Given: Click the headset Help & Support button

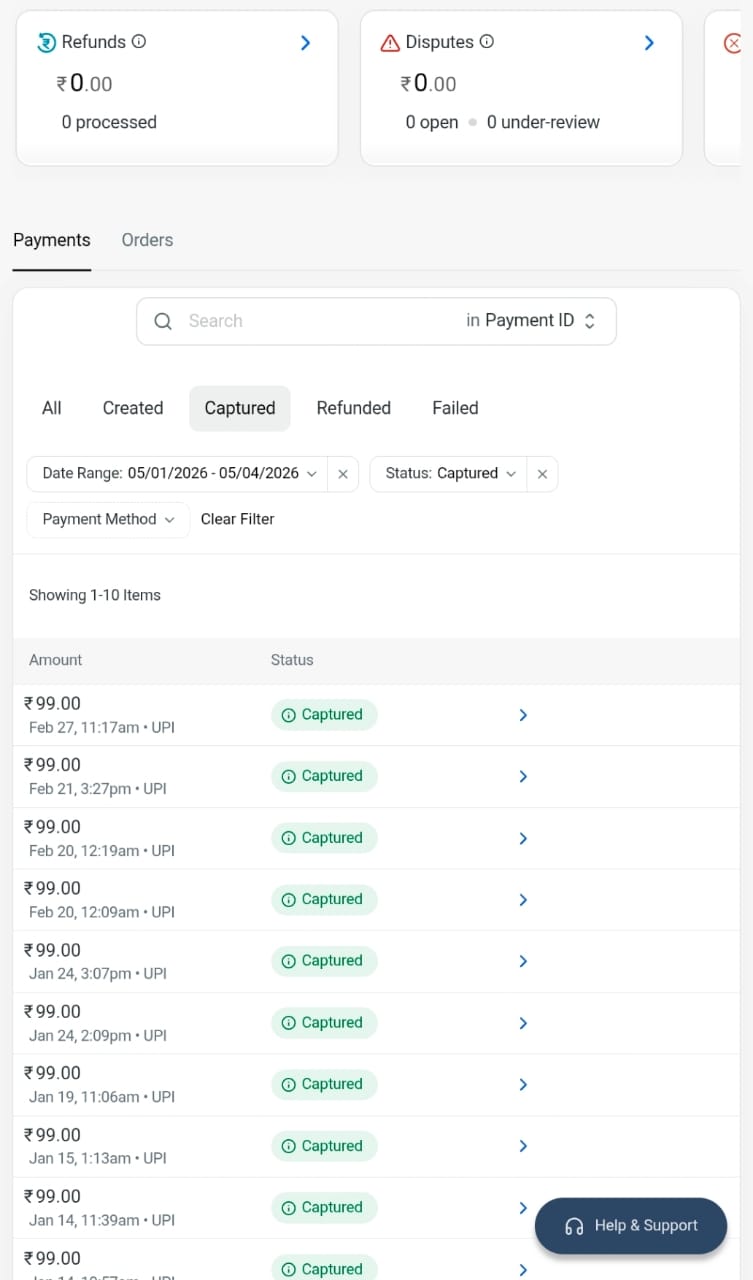Looking at the screenshot, I should (631, 1226).
